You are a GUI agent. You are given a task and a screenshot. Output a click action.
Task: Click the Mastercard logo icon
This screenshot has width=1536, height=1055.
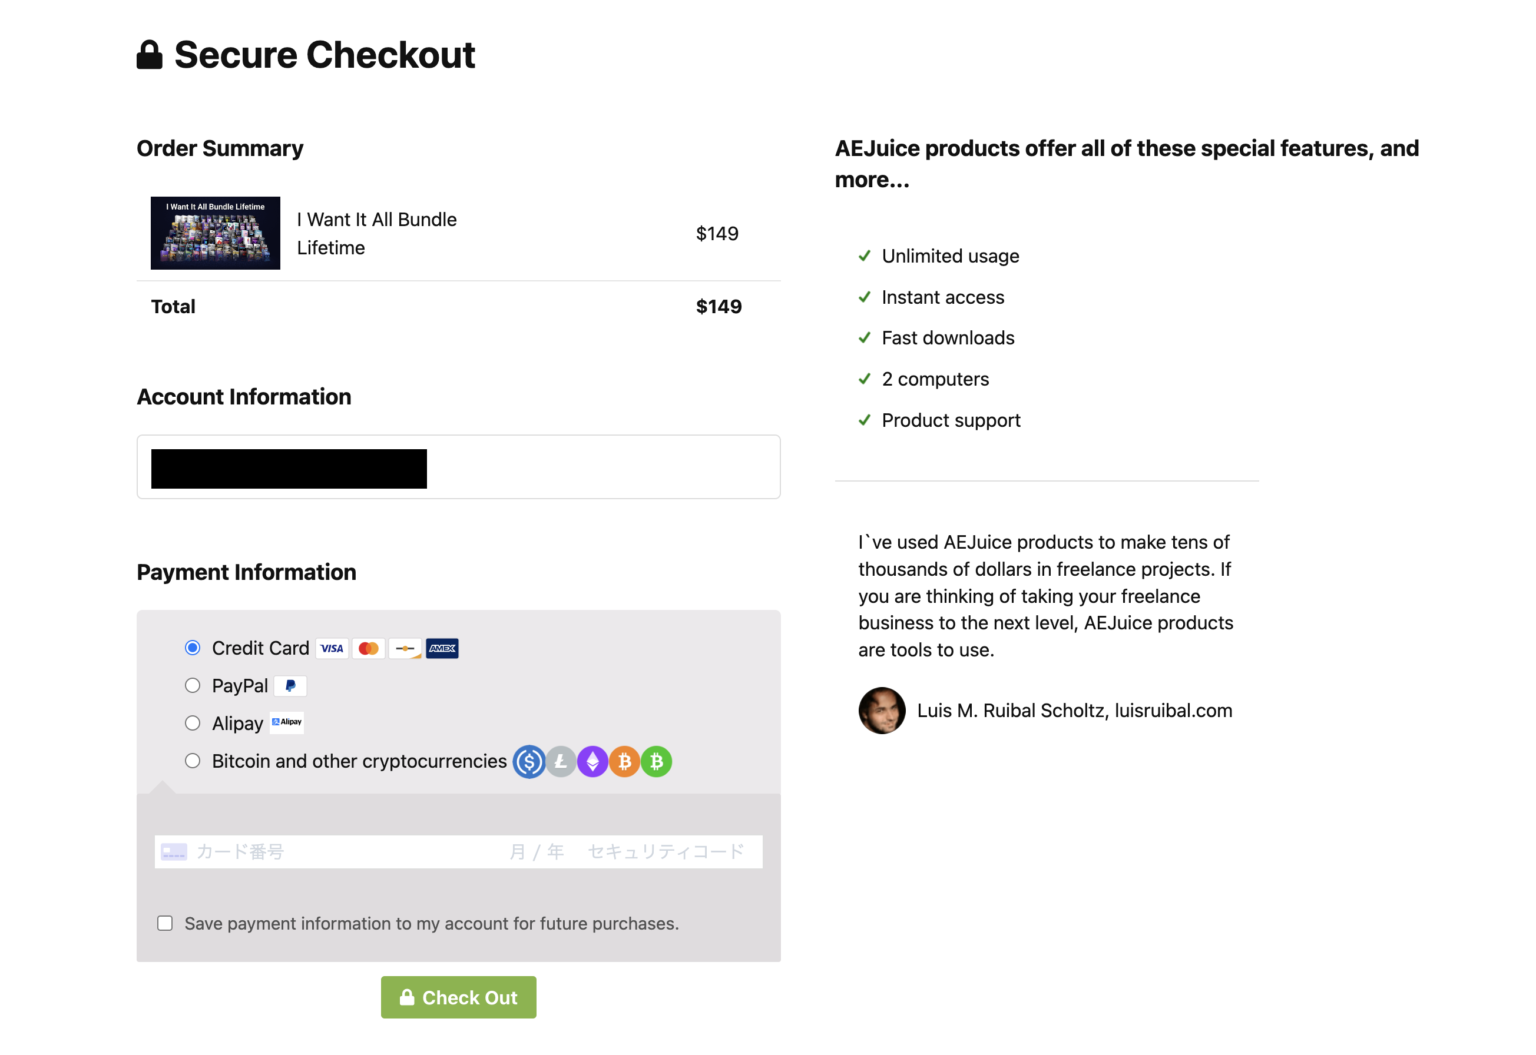click(369, 648)
